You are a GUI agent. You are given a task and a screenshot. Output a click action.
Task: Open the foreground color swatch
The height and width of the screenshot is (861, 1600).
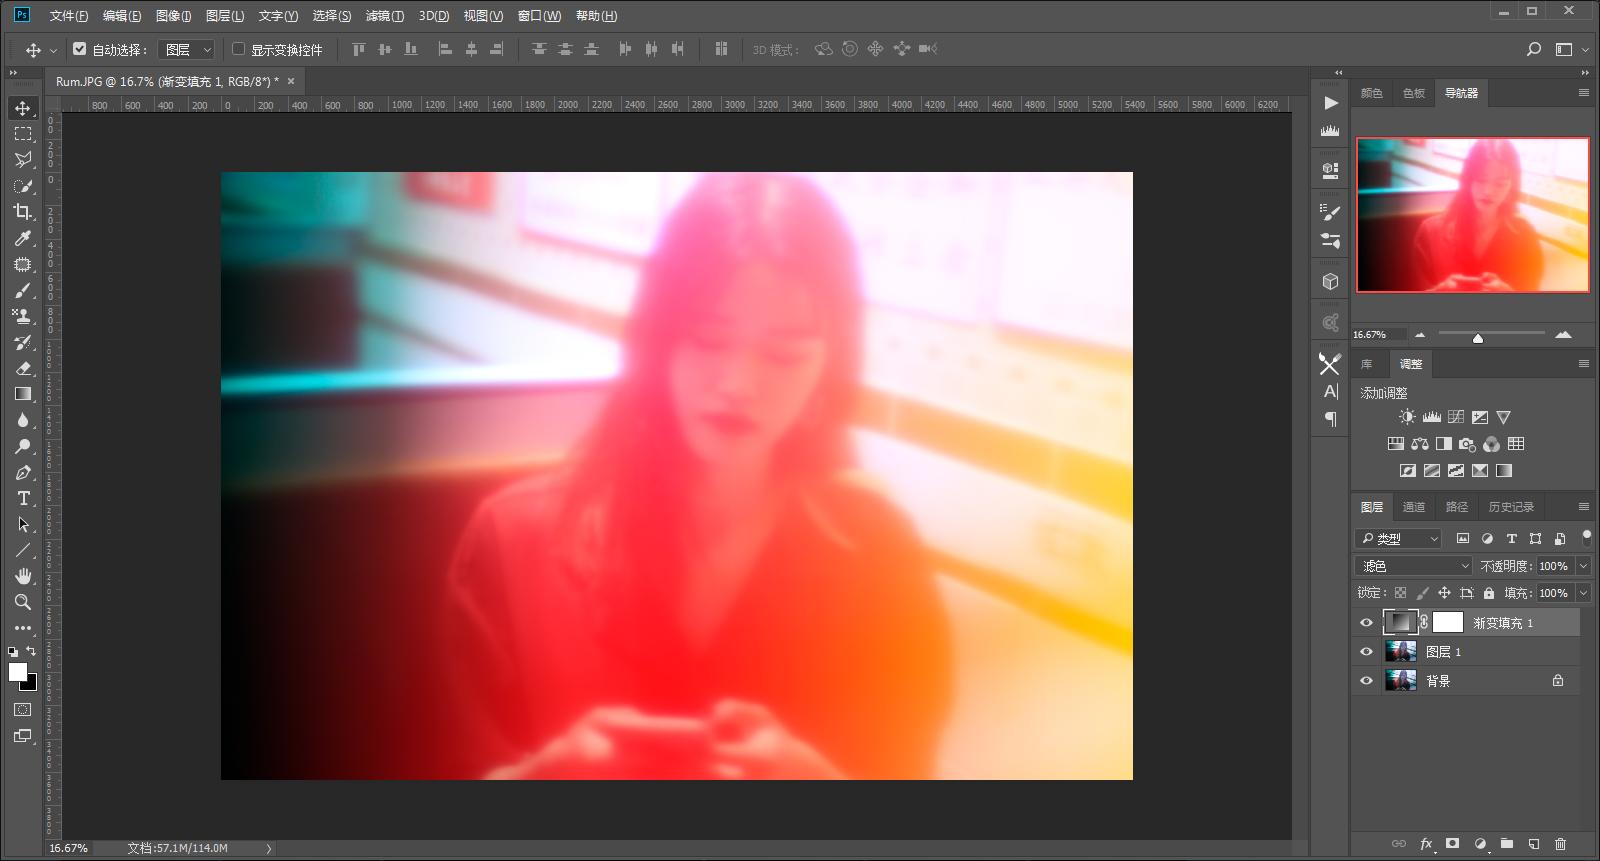(x=18, y=672)
